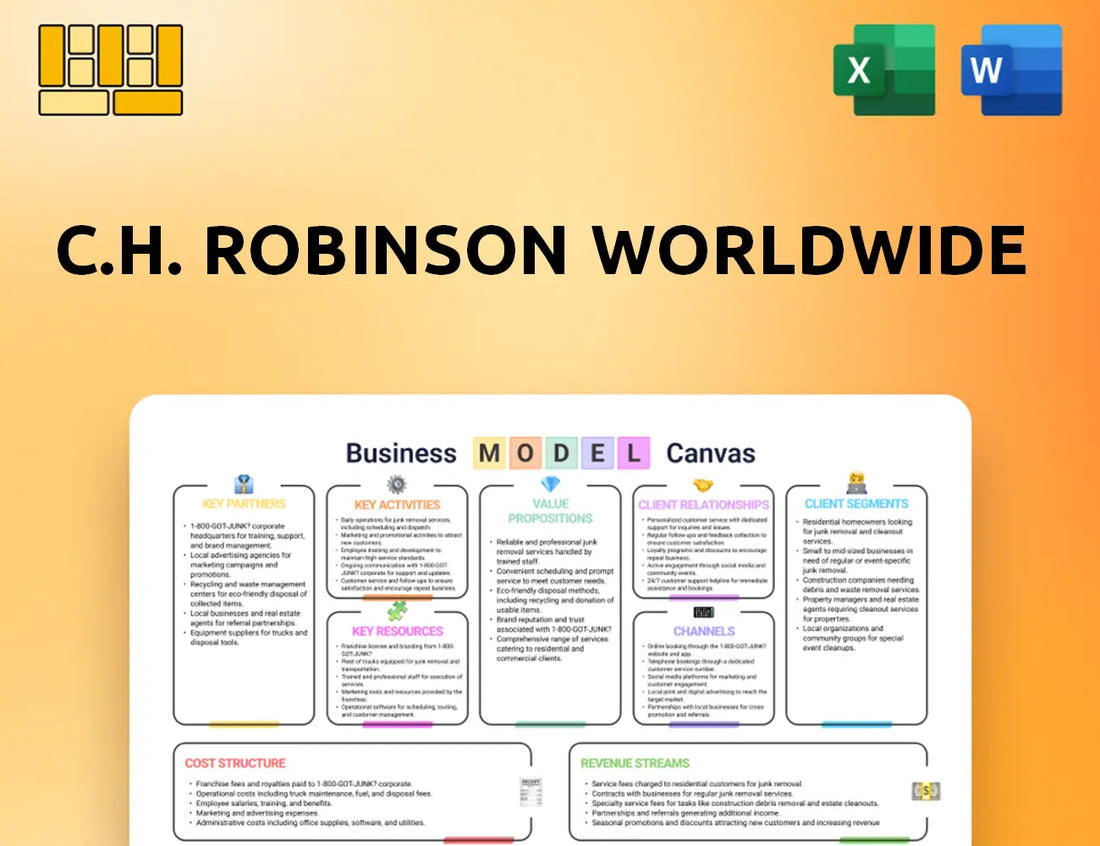Image resolution: width=1100 pixels, height=846 pixels.
Task: Click the receipt icon in Cost Structure
Action: (x=530, y=792)
